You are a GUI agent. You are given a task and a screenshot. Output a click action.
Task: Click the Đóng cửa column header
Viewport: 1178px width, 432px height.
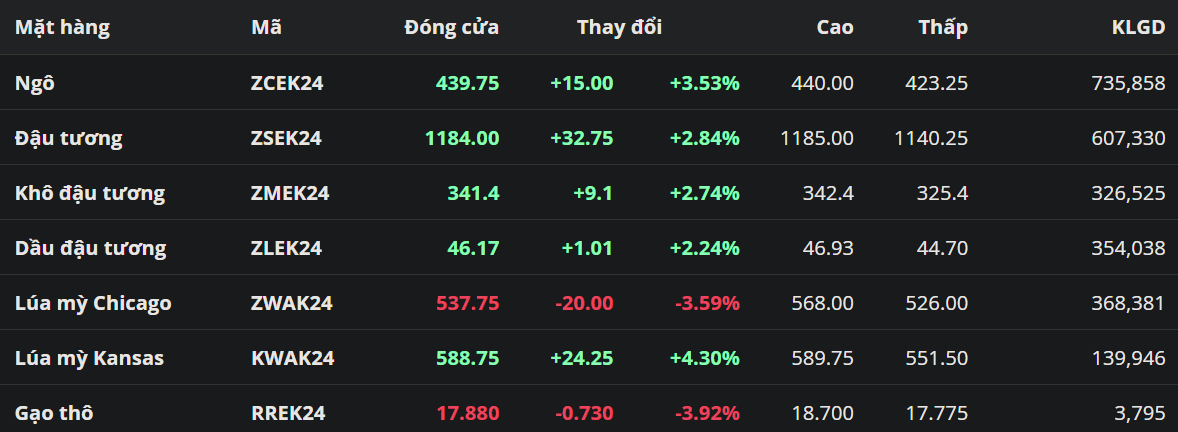(x=451, y=28)
